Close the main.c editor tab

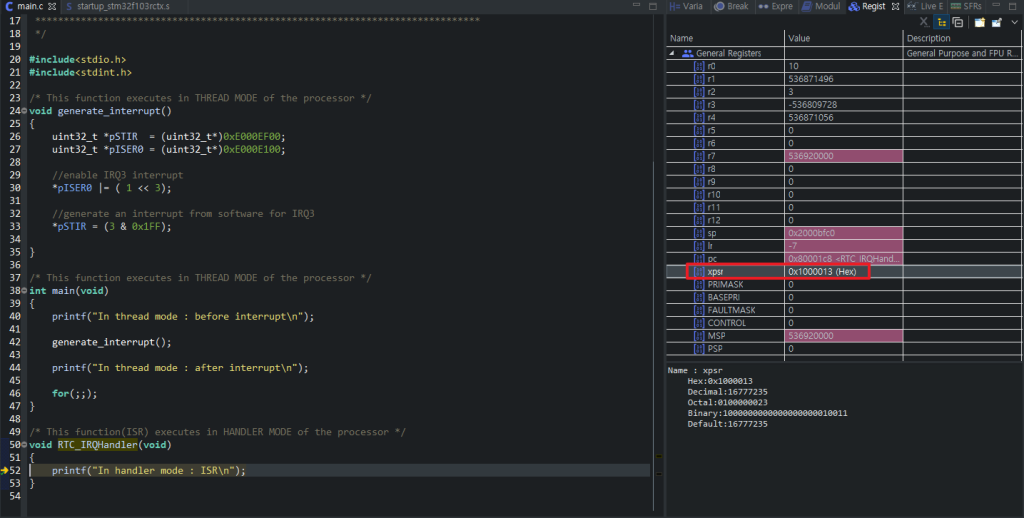(x=52, y=6)
